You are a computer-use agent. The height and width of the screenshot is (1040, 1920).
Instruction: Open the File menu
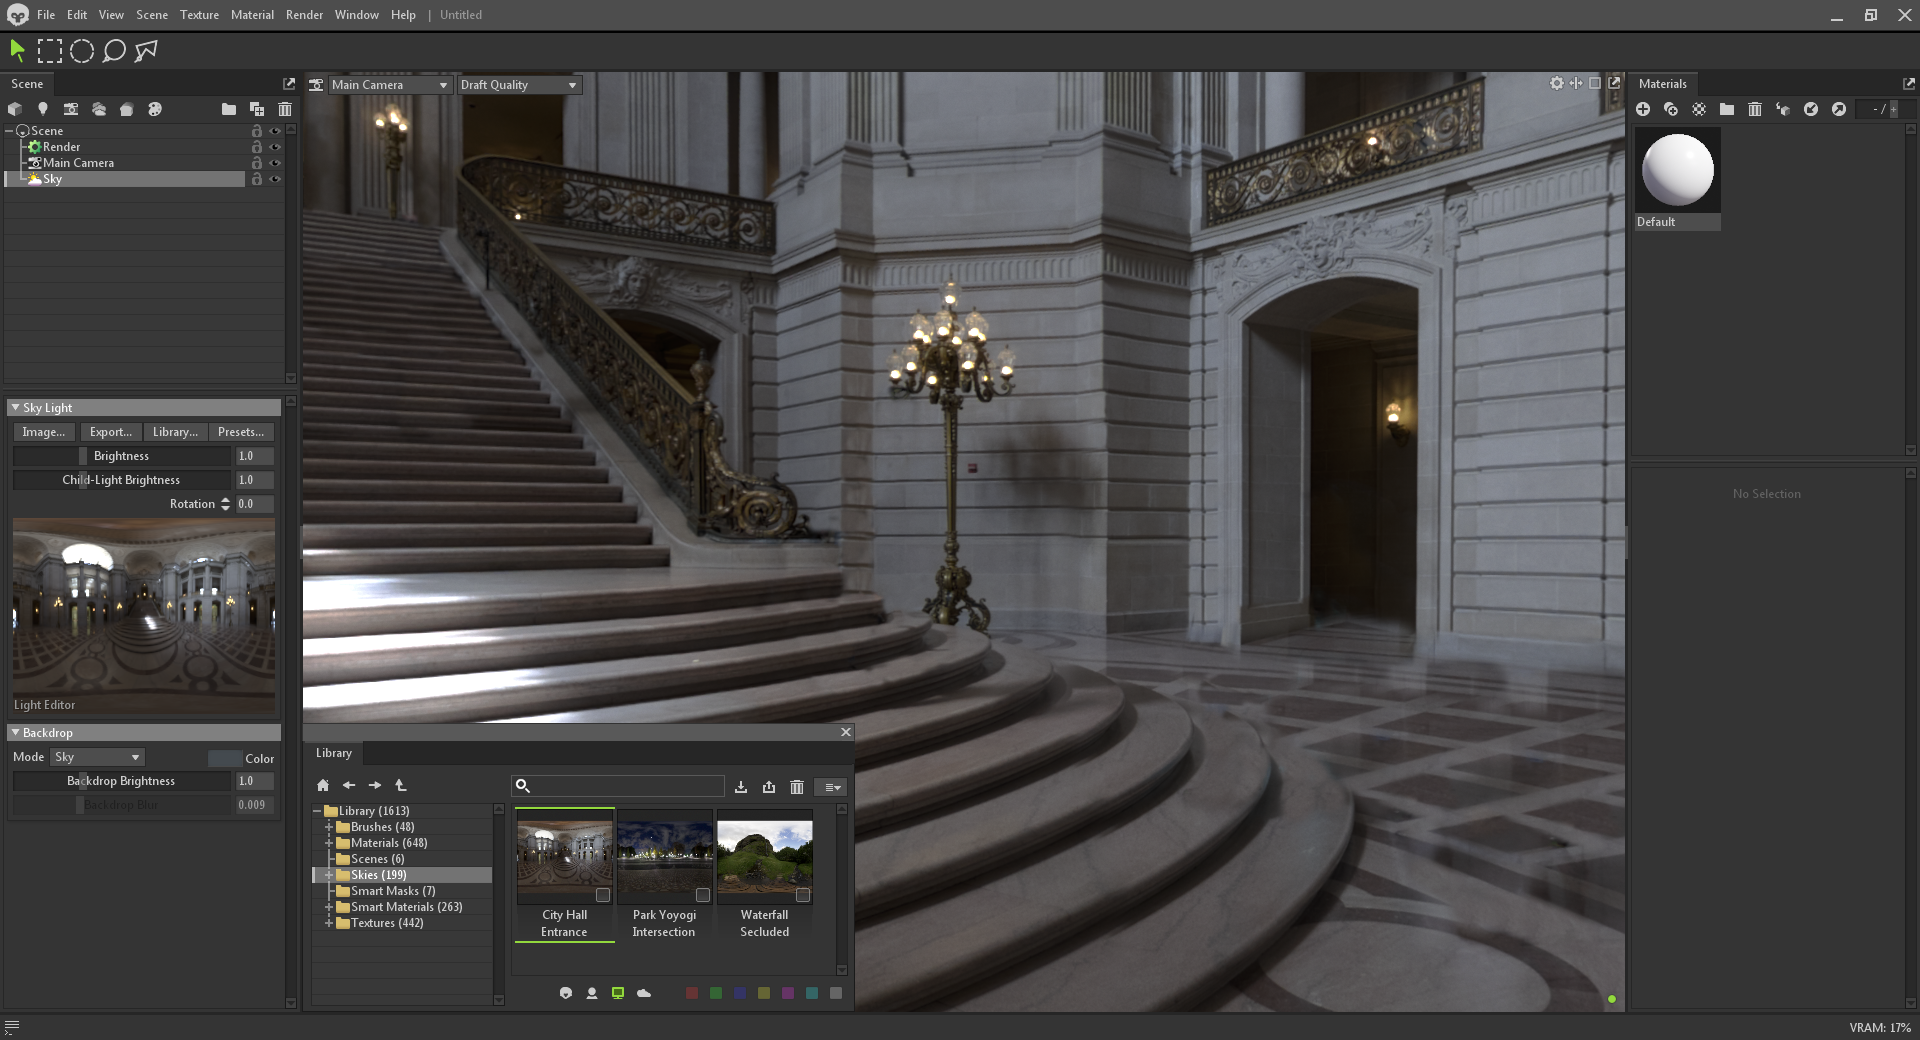[46, 15]
